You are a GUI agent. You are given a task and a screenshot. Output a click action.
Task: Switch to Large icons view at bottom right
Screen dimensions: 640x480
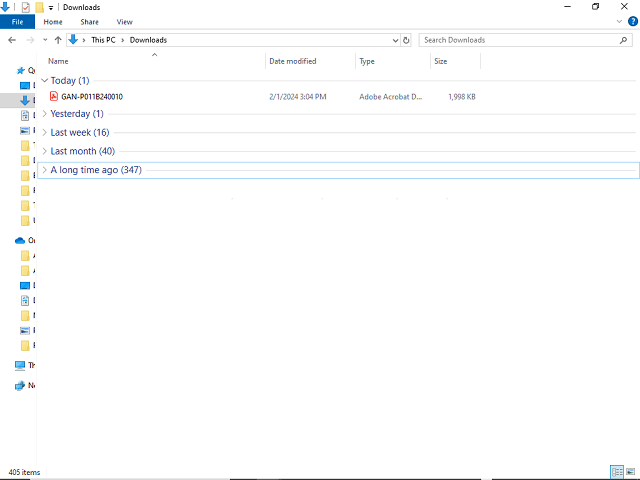tap(630, 472)
